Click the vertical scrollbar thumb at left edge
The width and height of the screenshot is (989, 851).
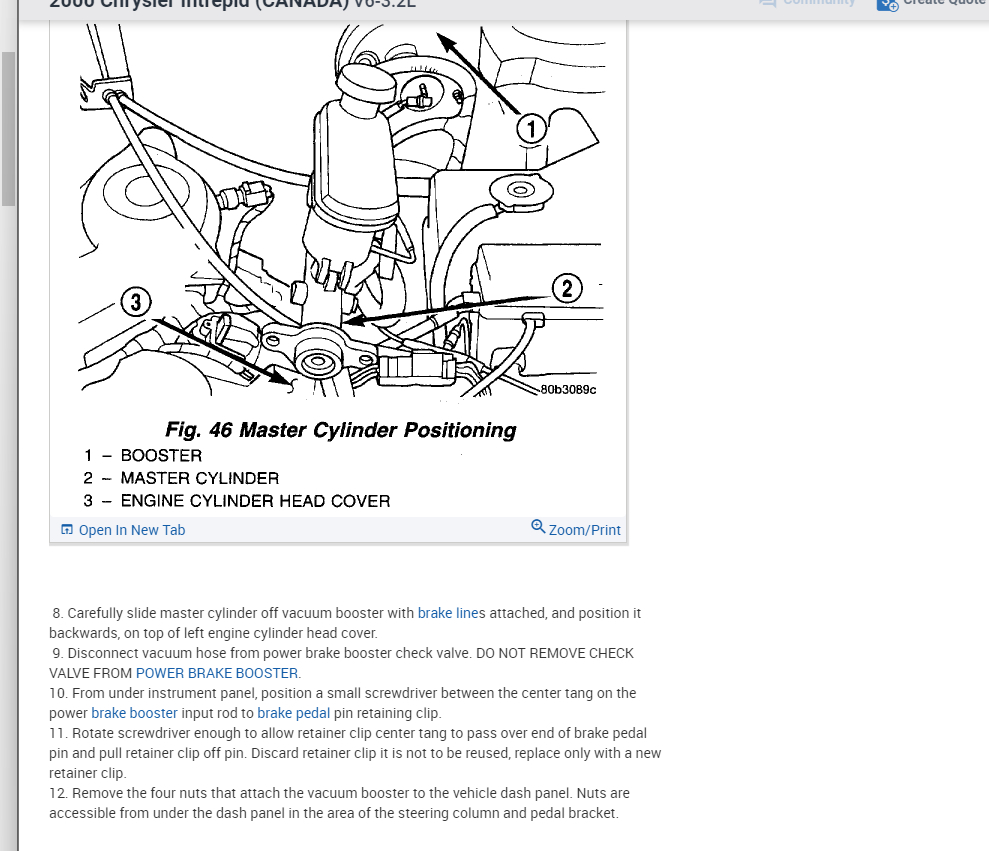pyautogui.click(x=8, y=129)
